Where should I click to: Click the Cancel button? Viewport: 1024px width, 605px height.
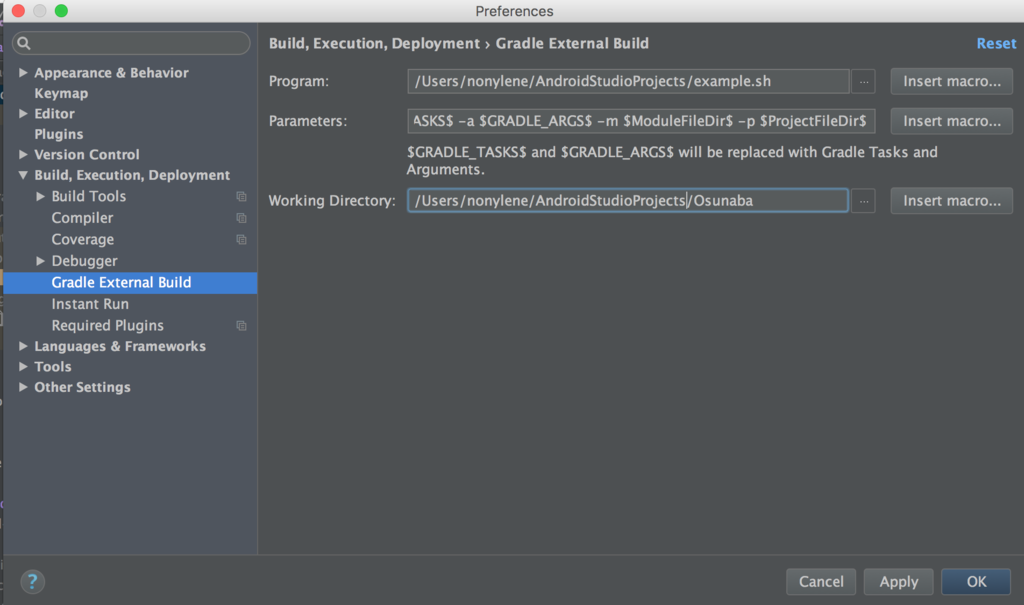pyautogui.click(x=821, y=581)
